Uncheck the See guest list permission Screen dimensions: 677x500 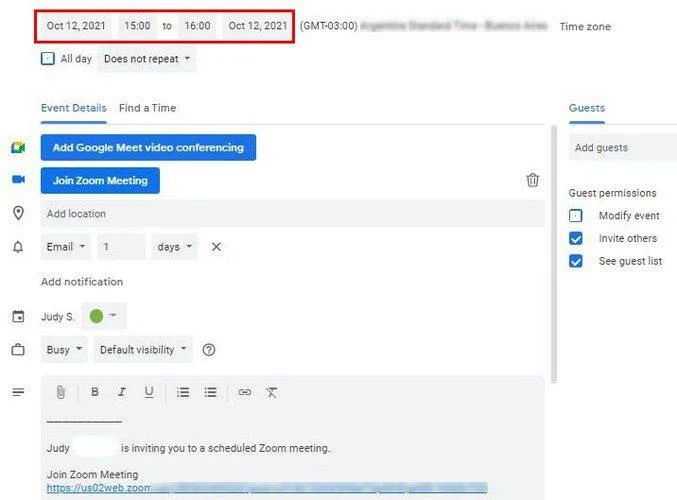point(576,261)
